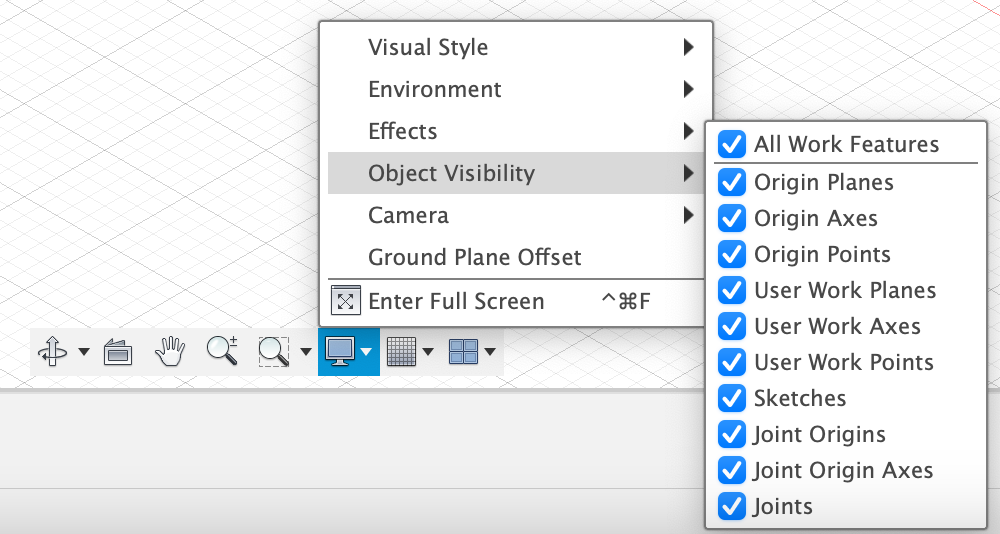Screen dimensions: 1000x534
Task: Expand the Grid and Snaps dropdown arrow
Action: pos(429,352)
